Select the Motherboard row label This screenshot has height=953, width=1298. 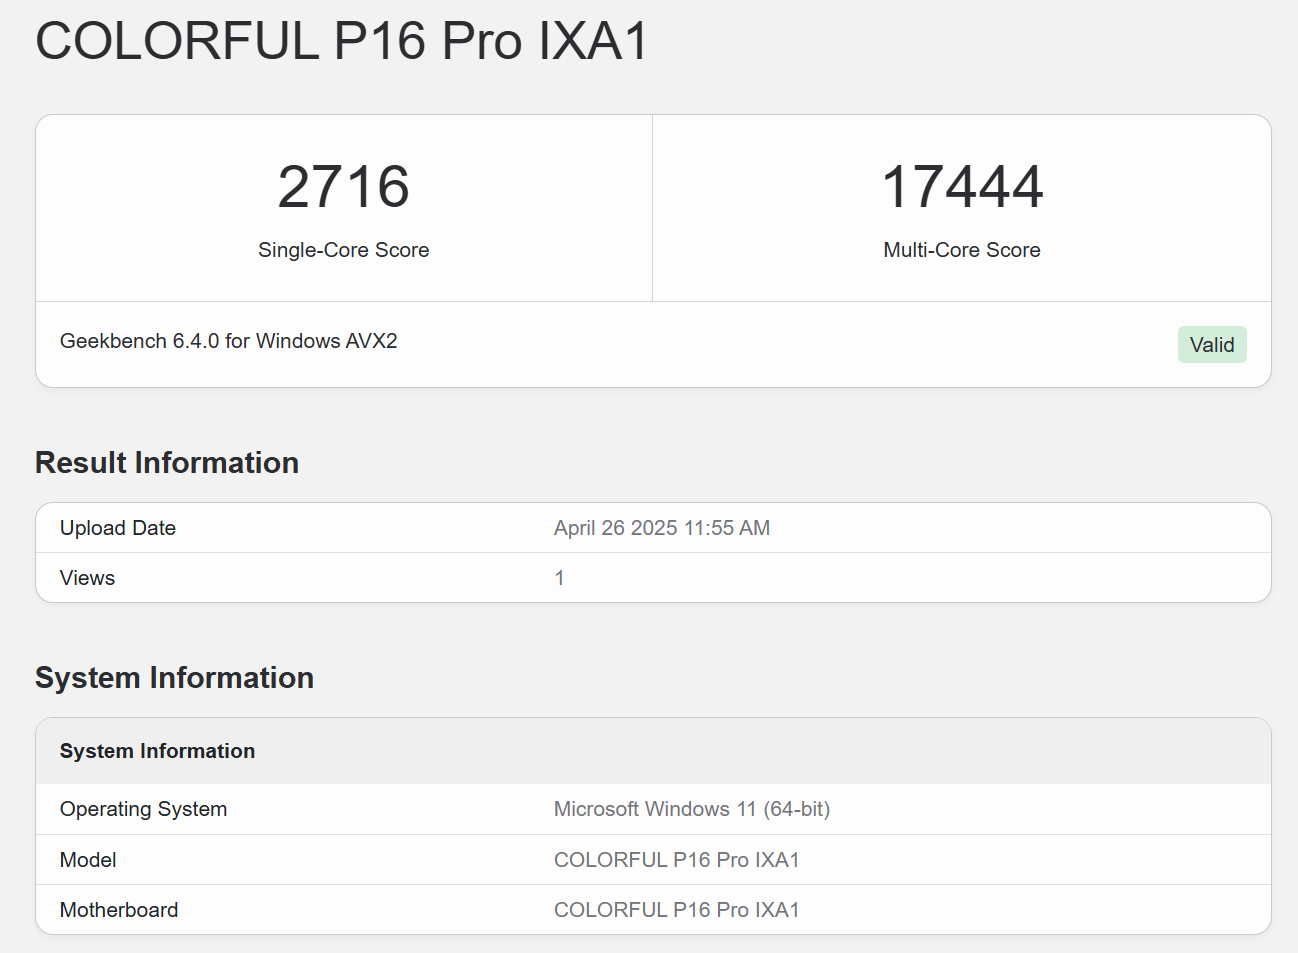click(119, 910)
